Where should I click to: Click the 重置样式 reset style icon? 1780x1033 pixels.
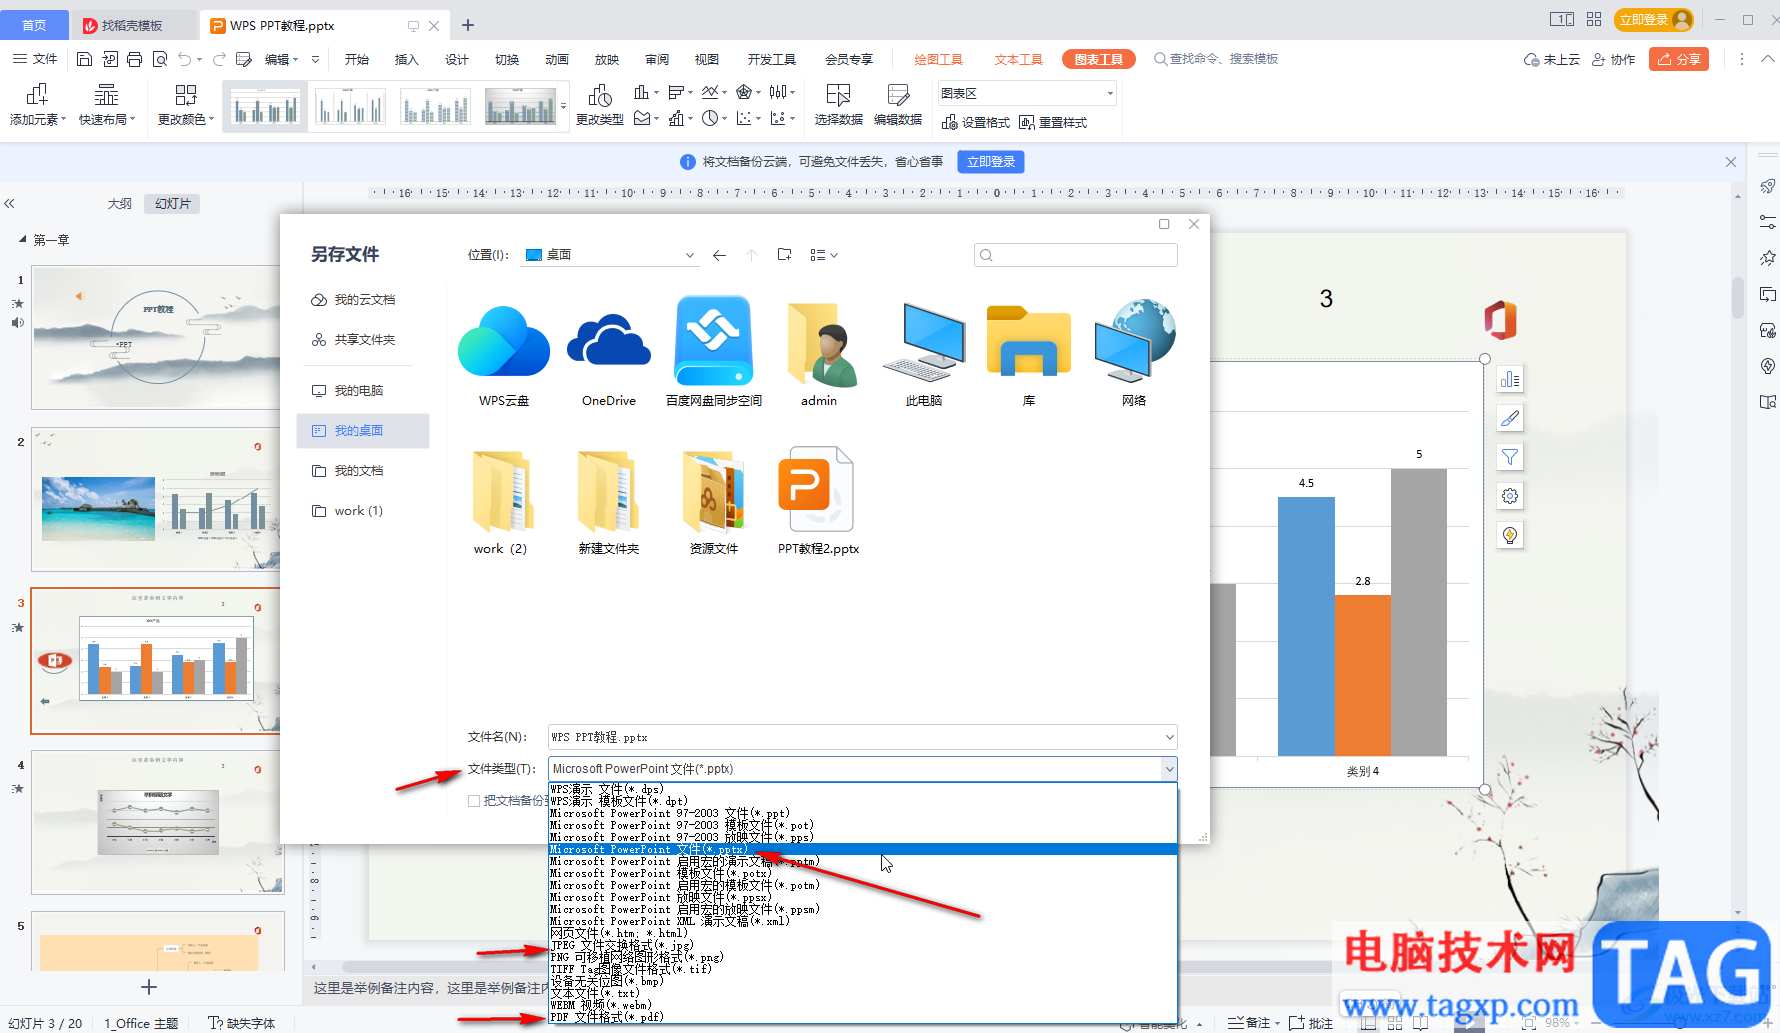tap(1027, 122)
